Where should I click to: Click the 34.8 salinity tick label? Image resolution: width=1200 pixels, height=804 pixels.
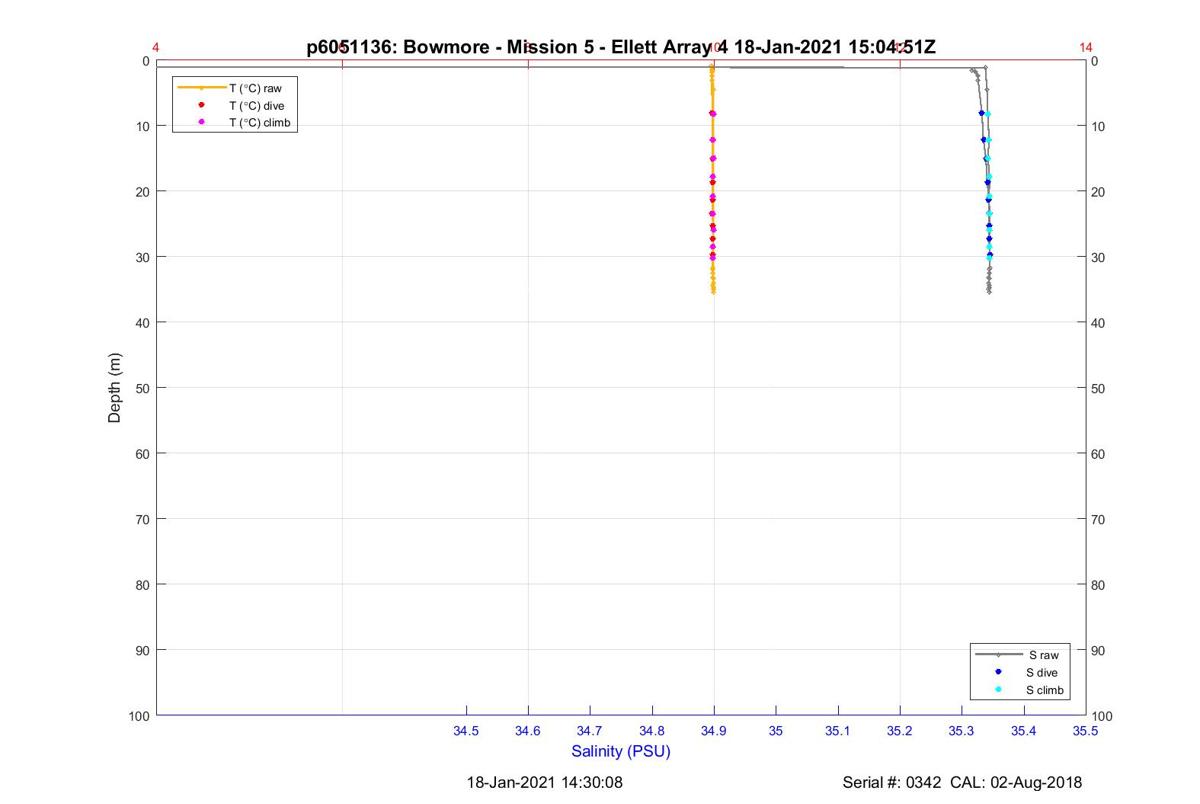coord(652,732)
